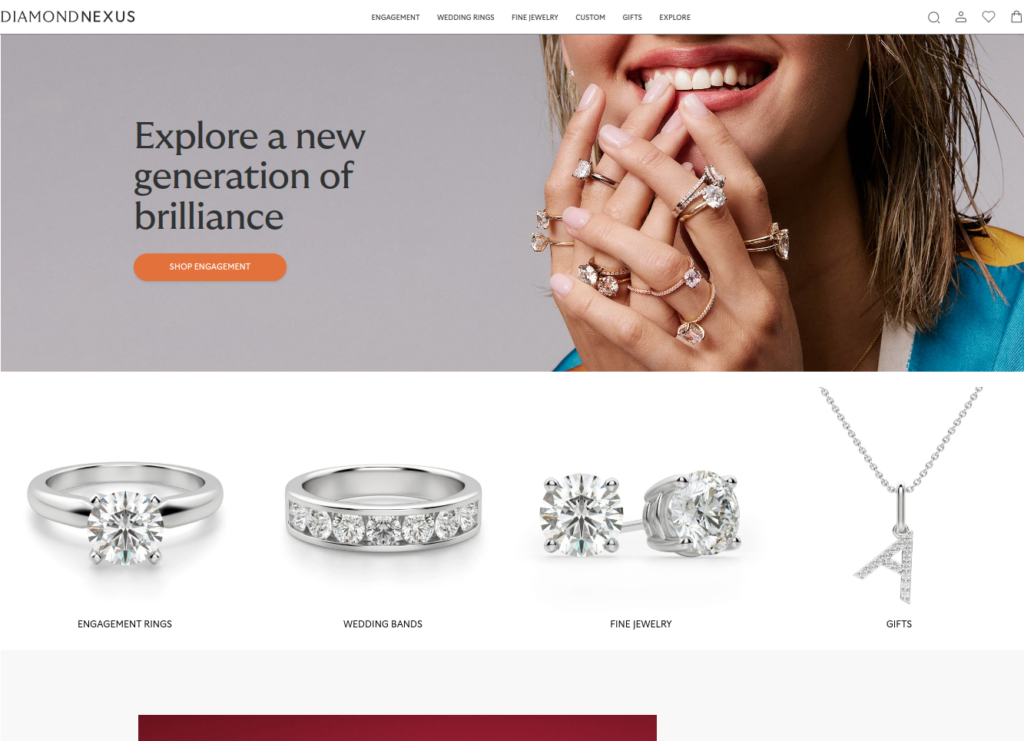Open the wishlist heart icon
The height and width of the screenshot is (741, 1024).
click(x=989, y=17)
